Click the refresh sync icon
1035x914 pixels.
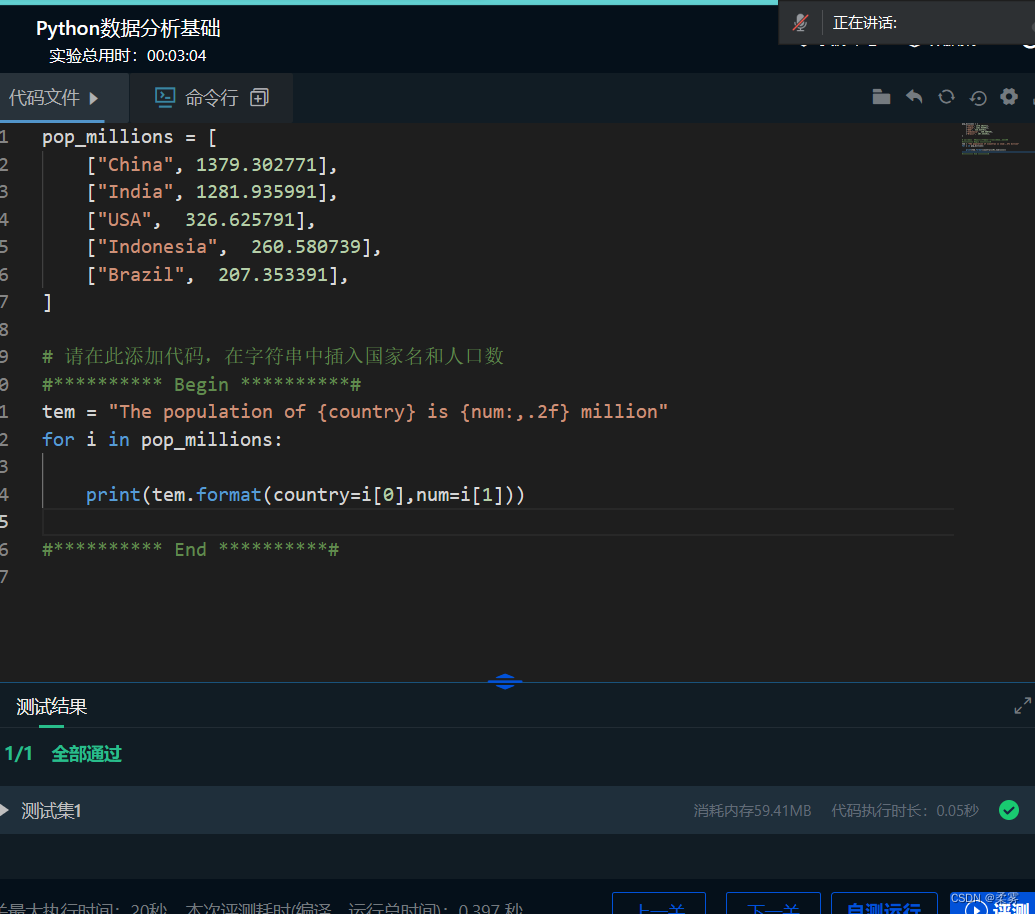(947, 97)
